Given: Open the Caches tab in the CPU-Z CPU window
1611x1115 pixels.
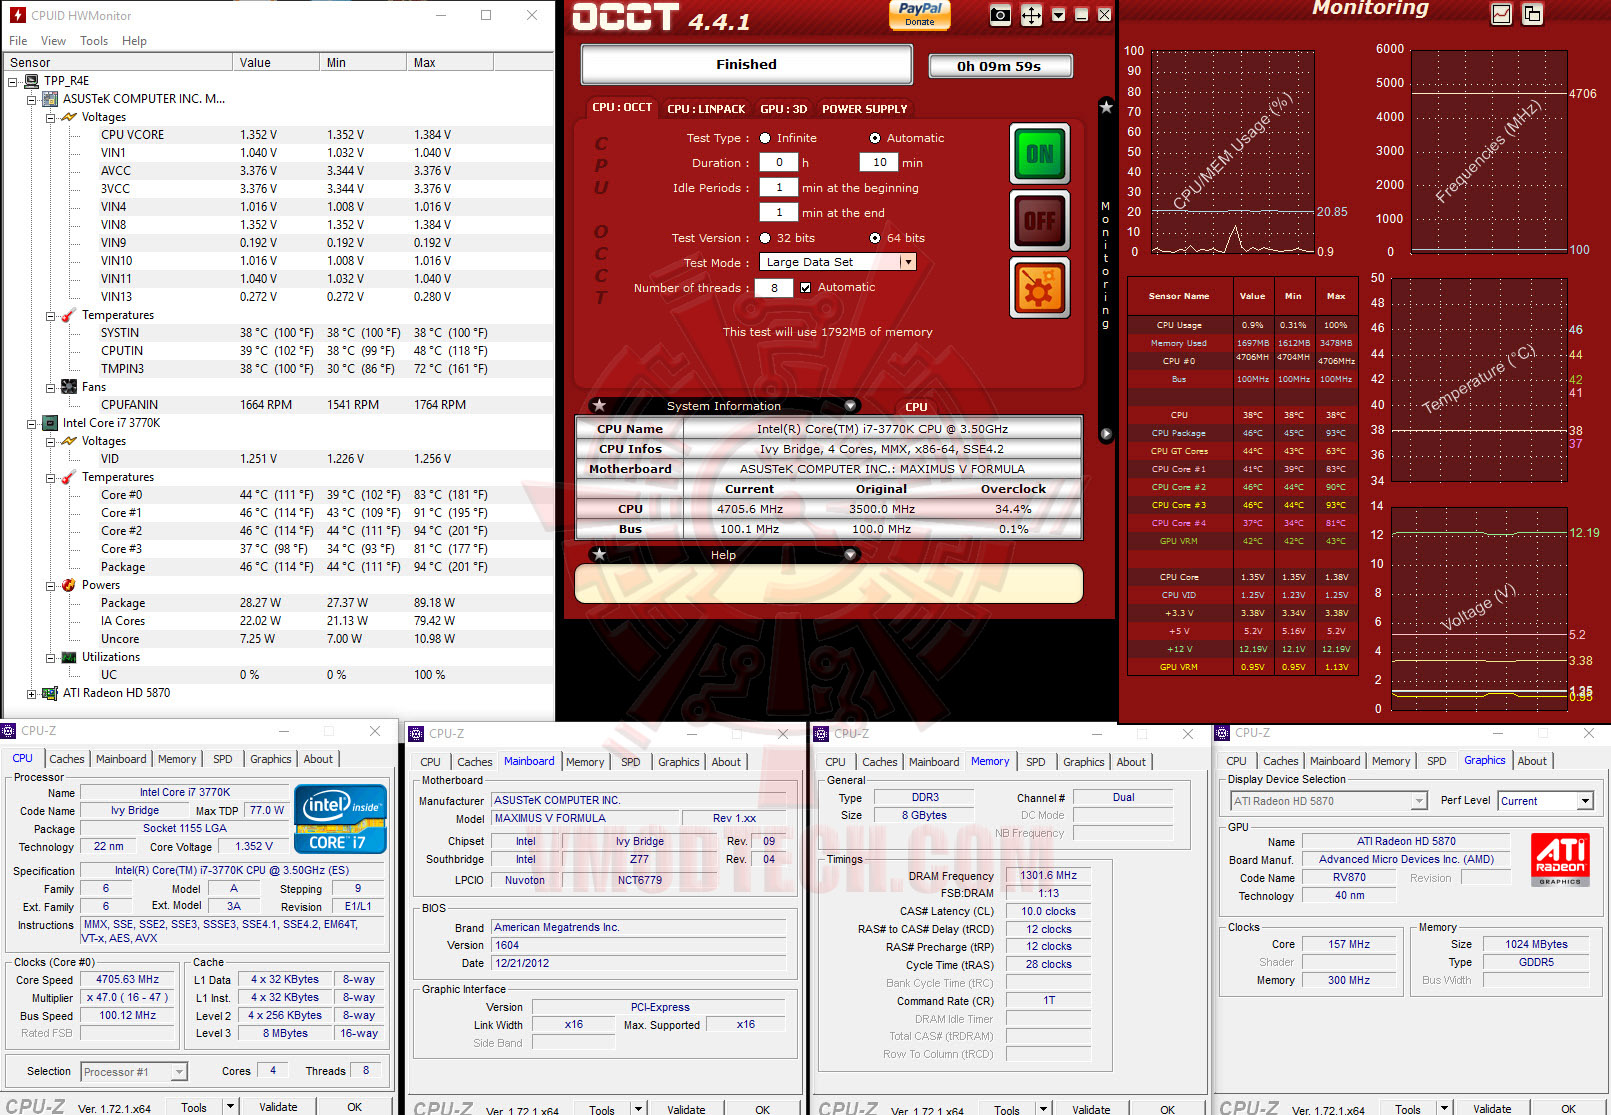Looking at the screenshot, I should coord(67,759).
